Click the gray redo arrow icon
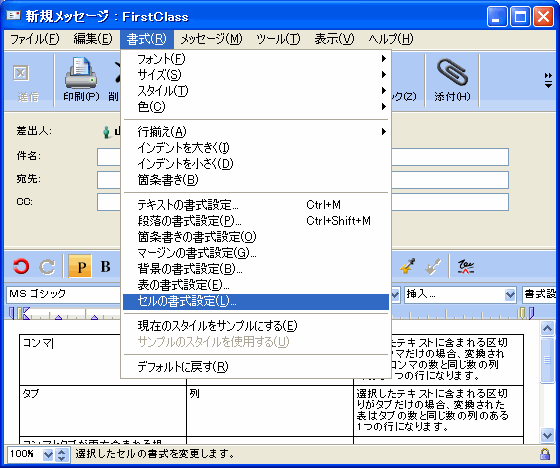The width and height of the screenshot is (560, 468). point(47,267)
